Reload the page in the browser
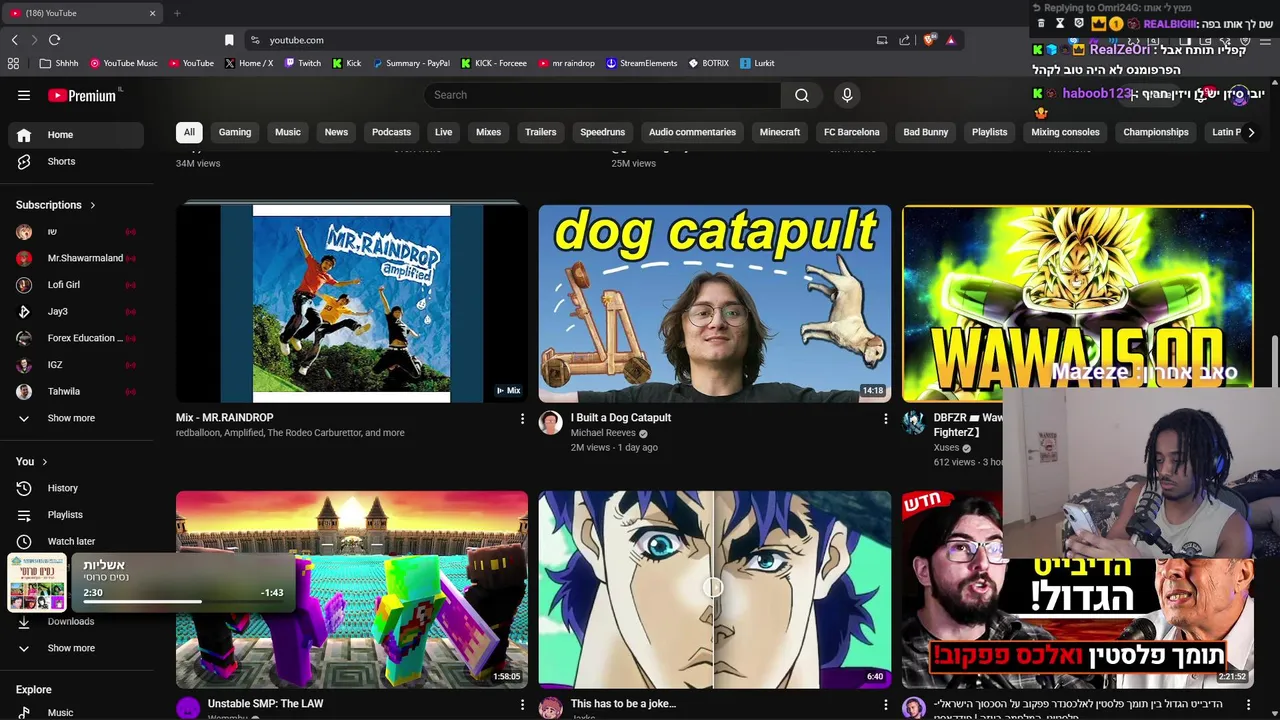Image resolution: width=1280 pixels, height=720 pixels. click(54, 40)
